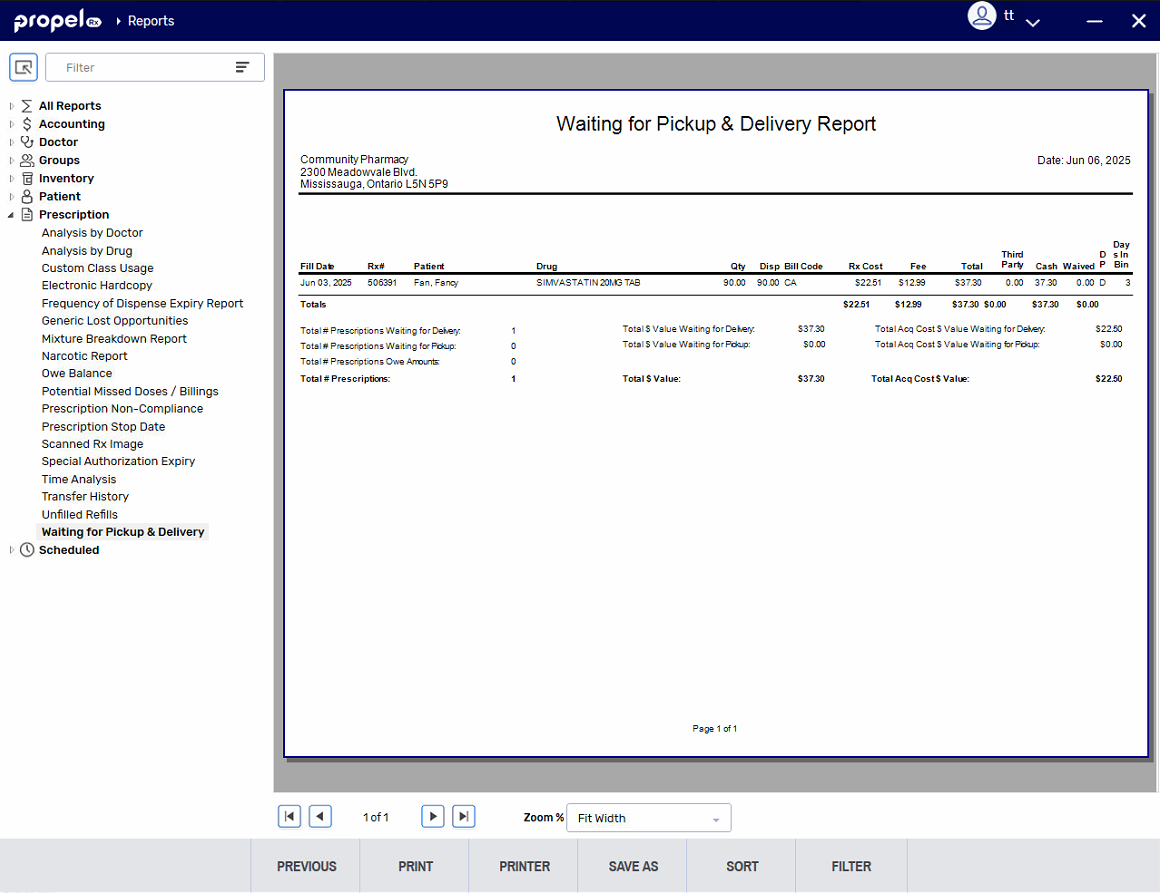The height and width of the screenshot is (893, 1160).
Task: Open Electronic Hardcopy report
Action: (x=97, y=285)
